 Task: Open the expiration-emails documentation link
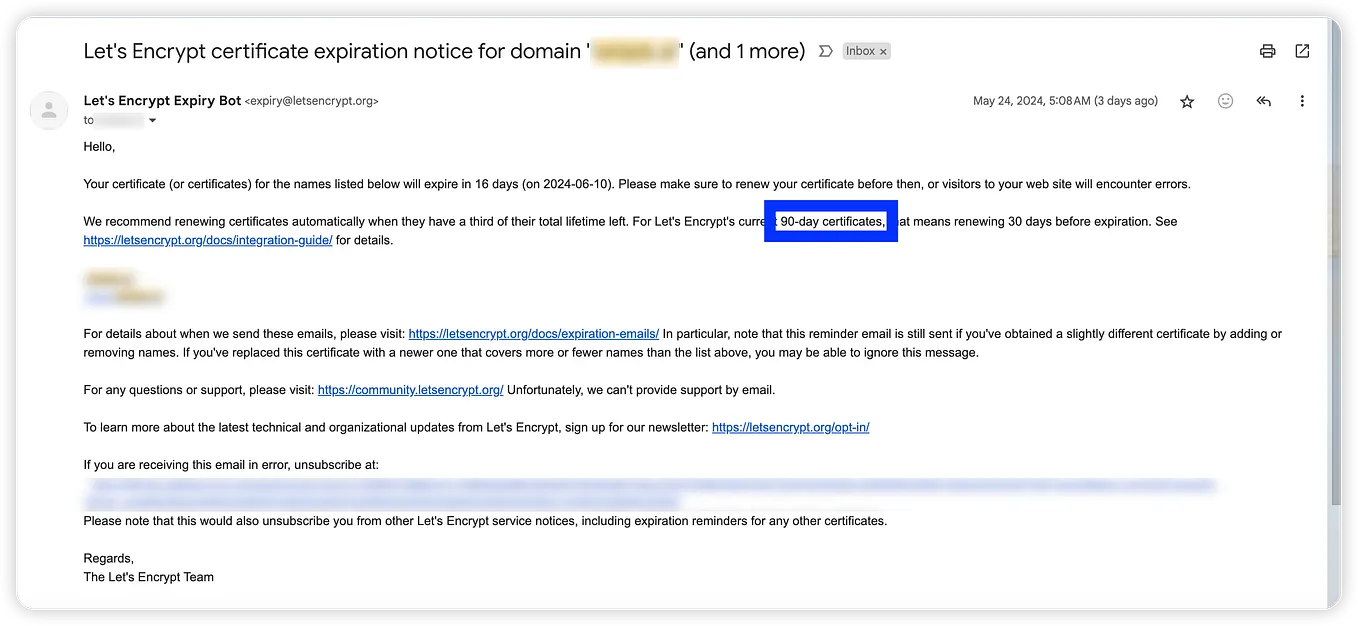coord(532,333)
